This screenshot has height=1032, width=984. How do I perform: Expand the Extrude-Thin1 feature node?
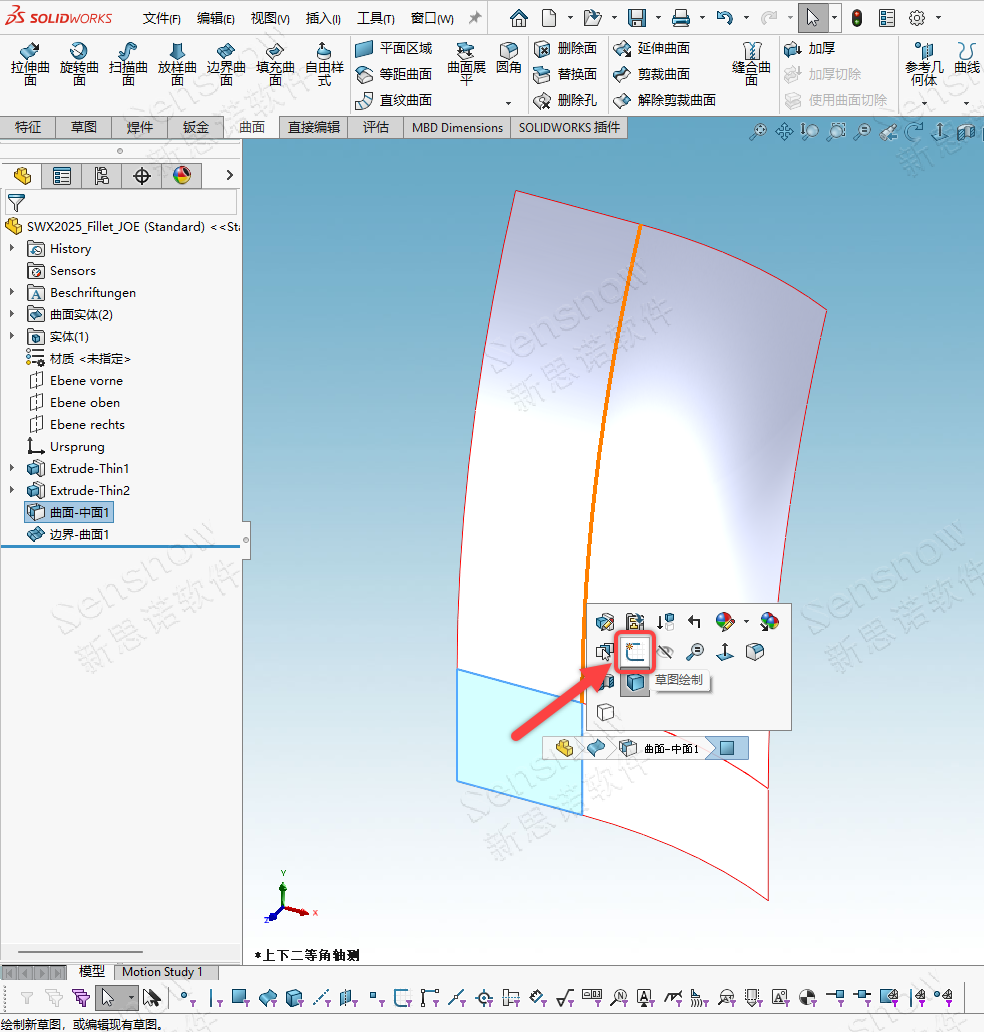click(x=12, y=469)
